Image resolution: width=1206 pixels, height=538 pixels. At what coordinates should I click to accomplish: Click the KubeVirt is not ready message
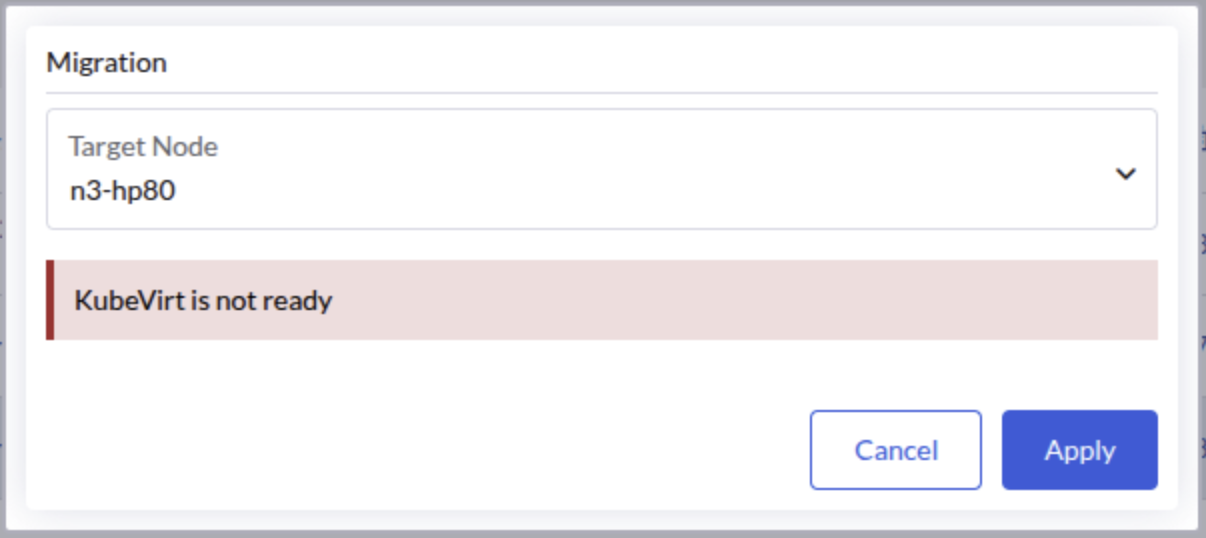203,300
